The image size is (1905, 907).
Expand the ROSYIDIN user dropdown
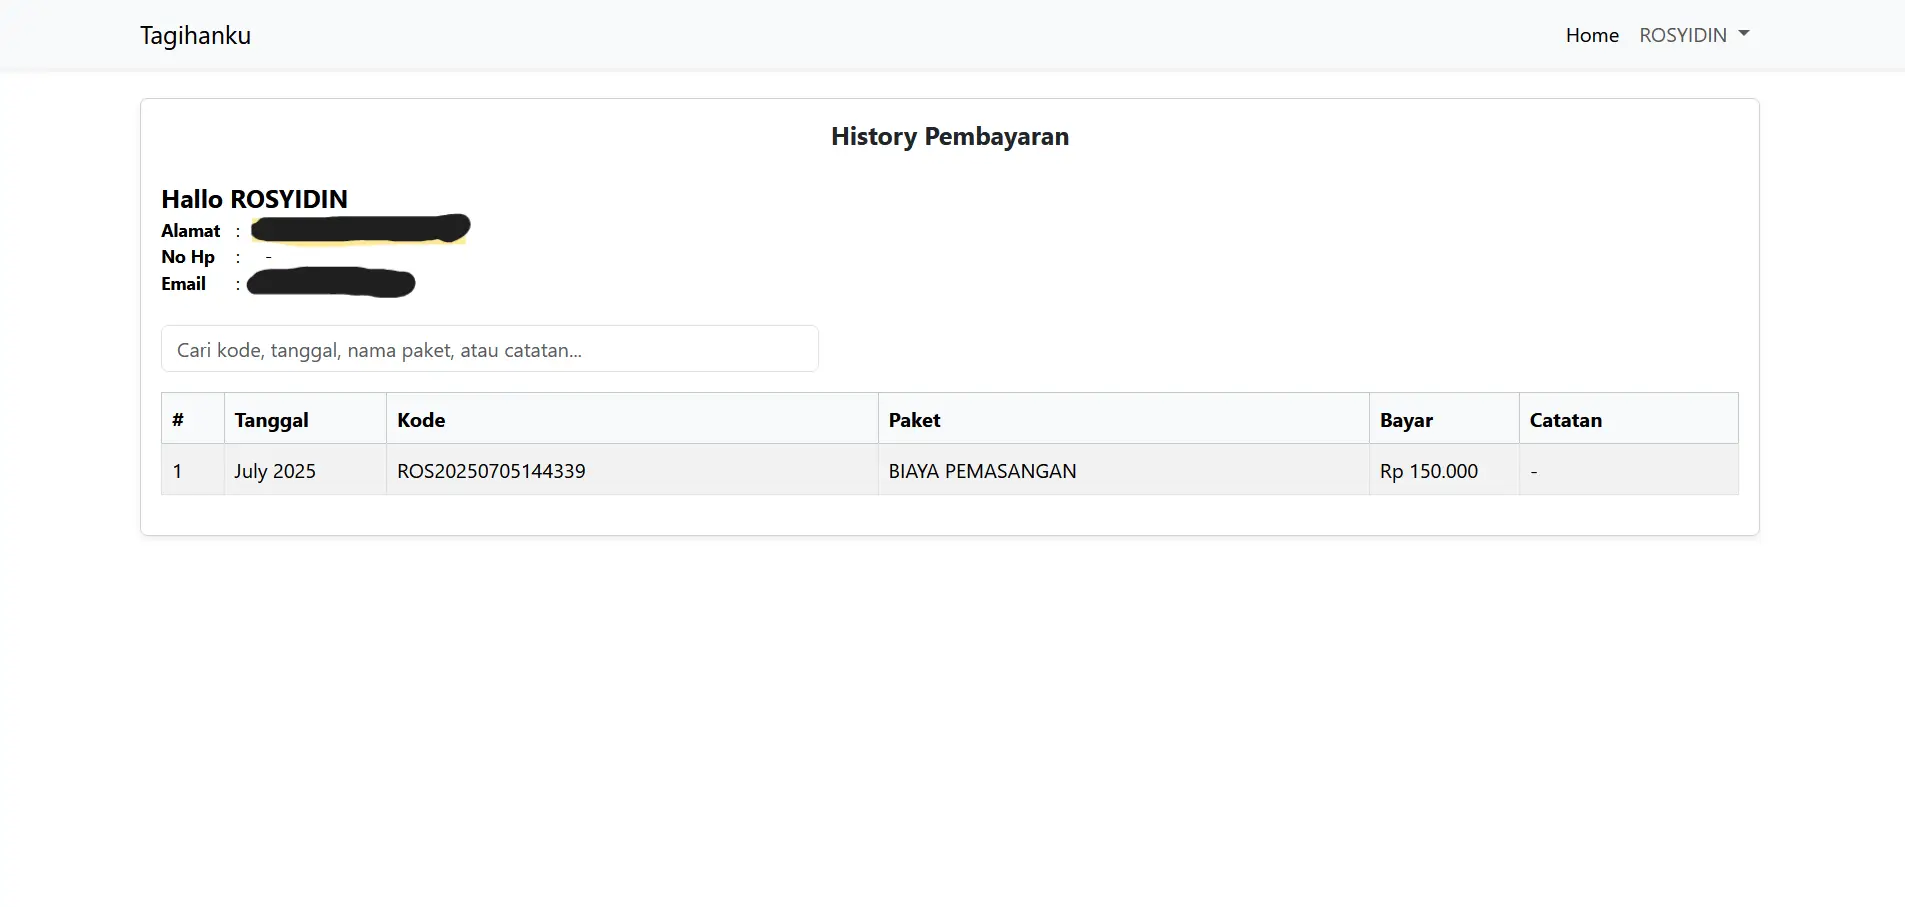pos(1694,35)
